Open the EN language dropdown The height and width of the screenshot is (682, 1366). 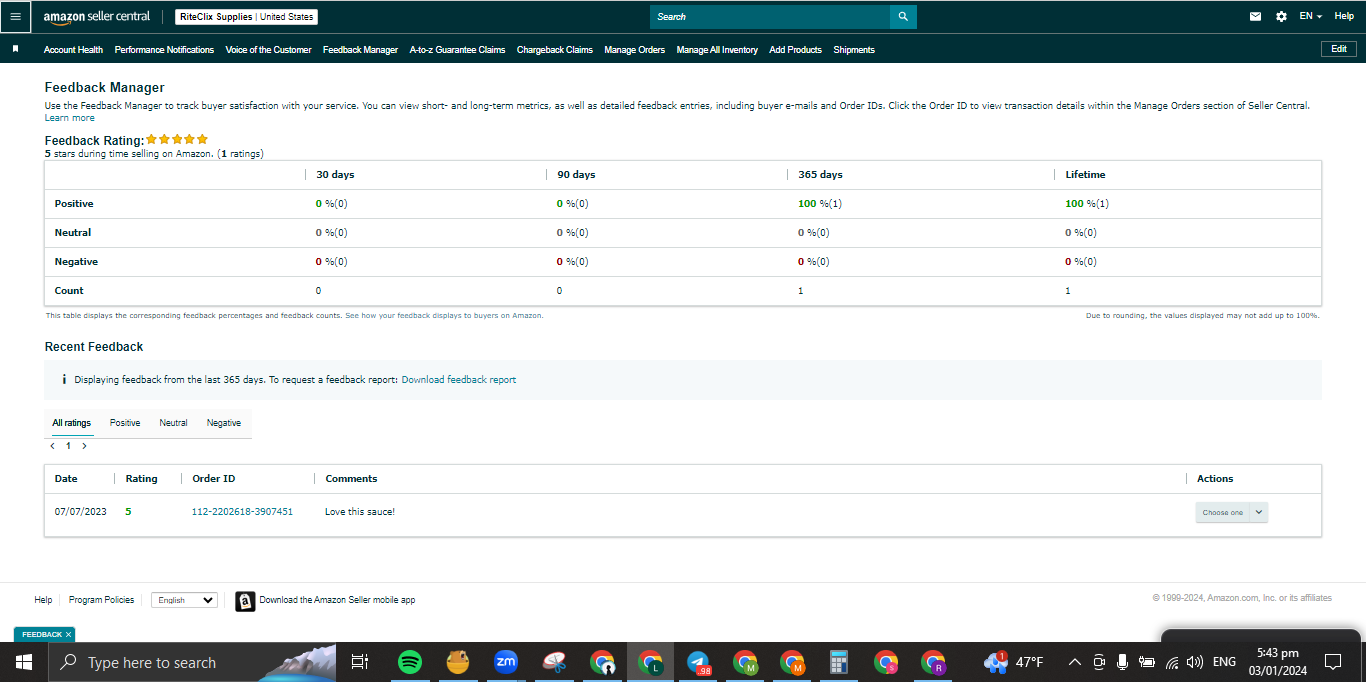(x=1310, y=17)
